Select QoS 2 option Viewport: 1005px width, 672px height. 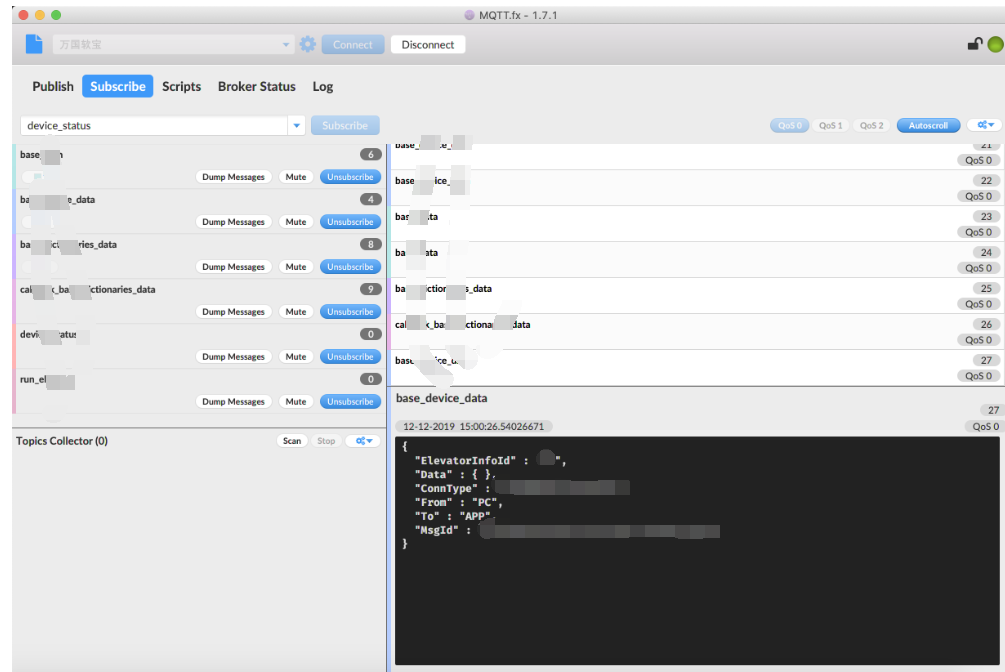pyautogui.click(x=872, y=125)
